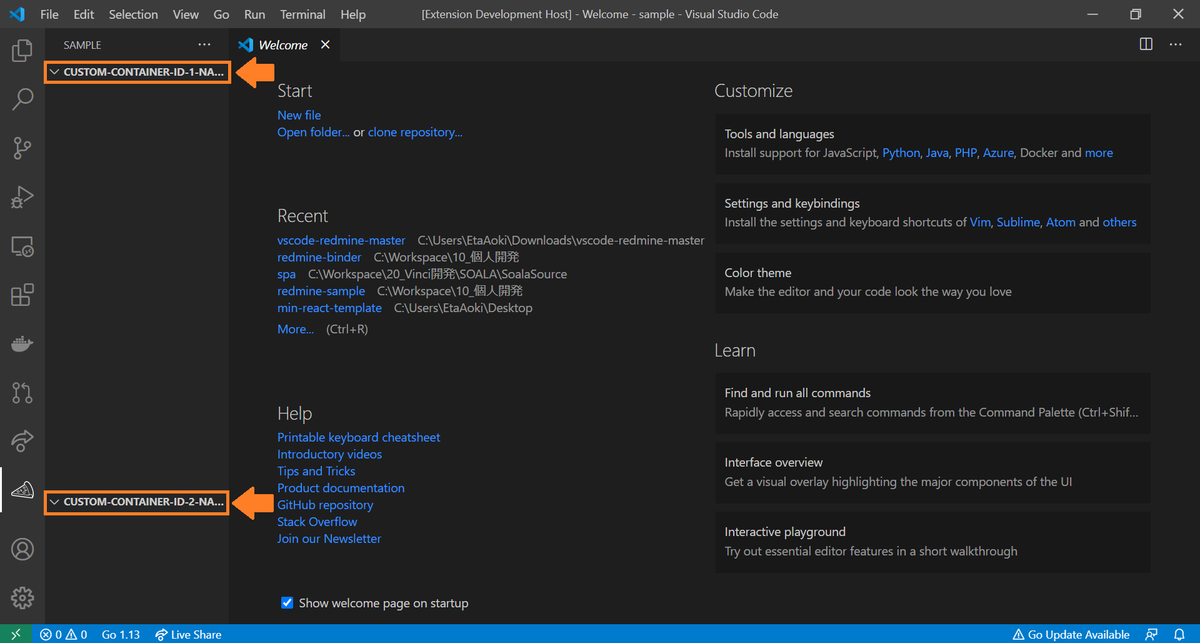Select the active custom sample view icon
This screenshot has height=643, width=1200.
tap(22, 490)
